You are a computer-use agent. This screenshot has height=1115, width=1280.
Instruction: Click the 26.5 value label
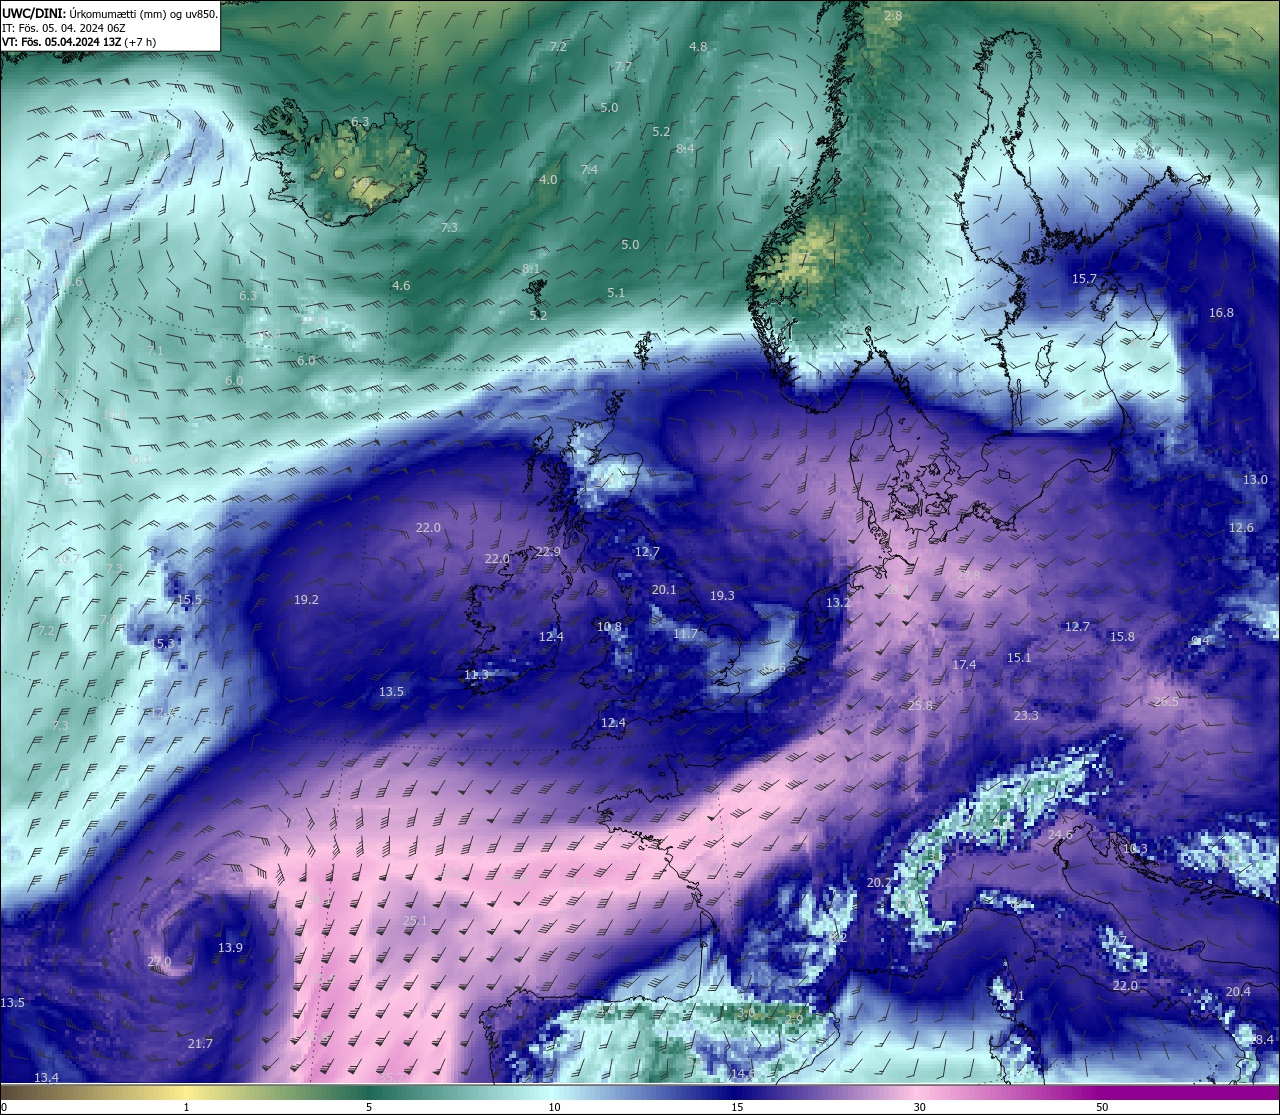click(x=1165, y=702)
